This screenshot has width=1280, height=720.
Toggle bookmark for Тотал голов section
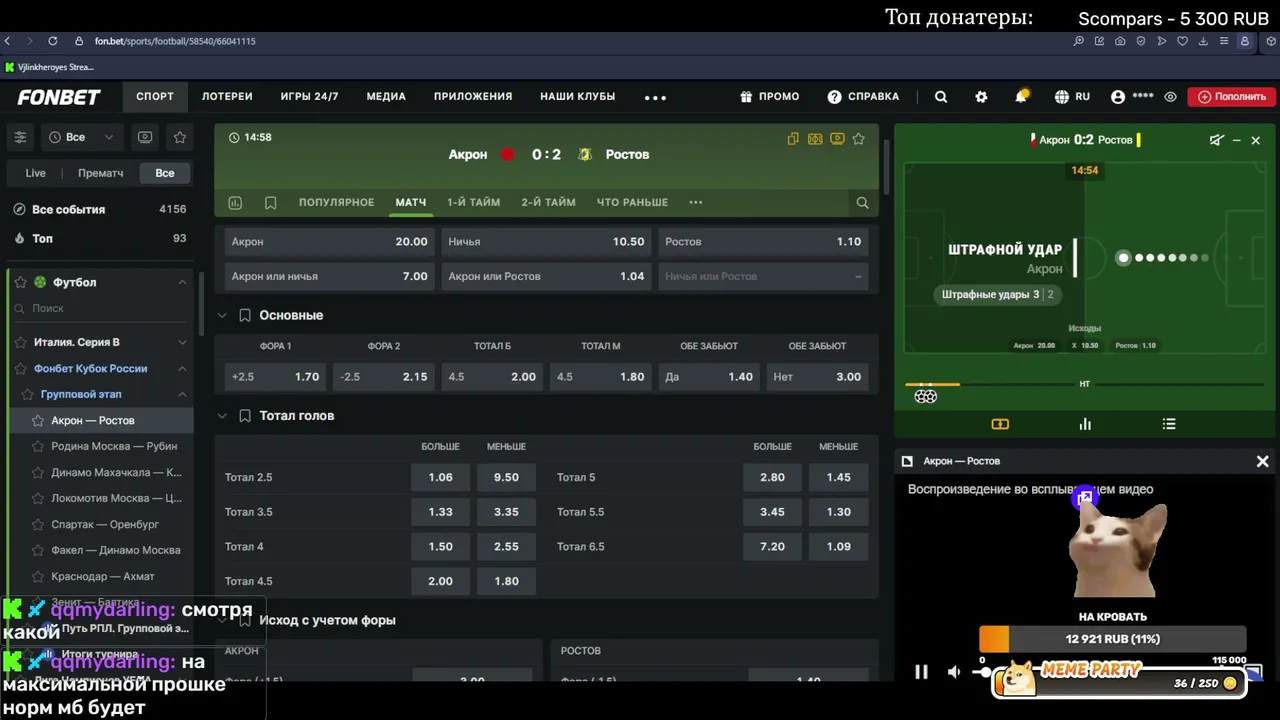coord(245,416)
